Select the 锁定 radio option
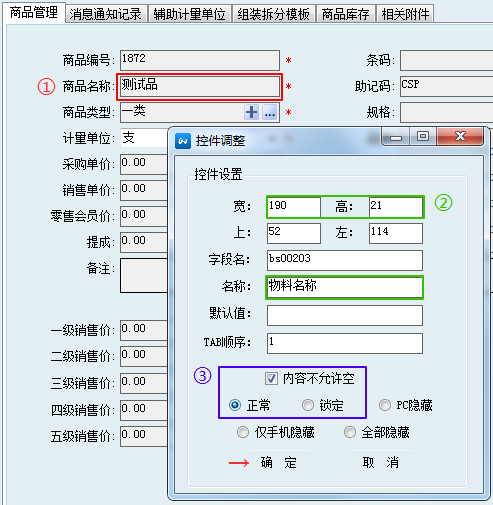This screenshot has width=493, height=505. (x=308, y=405)
